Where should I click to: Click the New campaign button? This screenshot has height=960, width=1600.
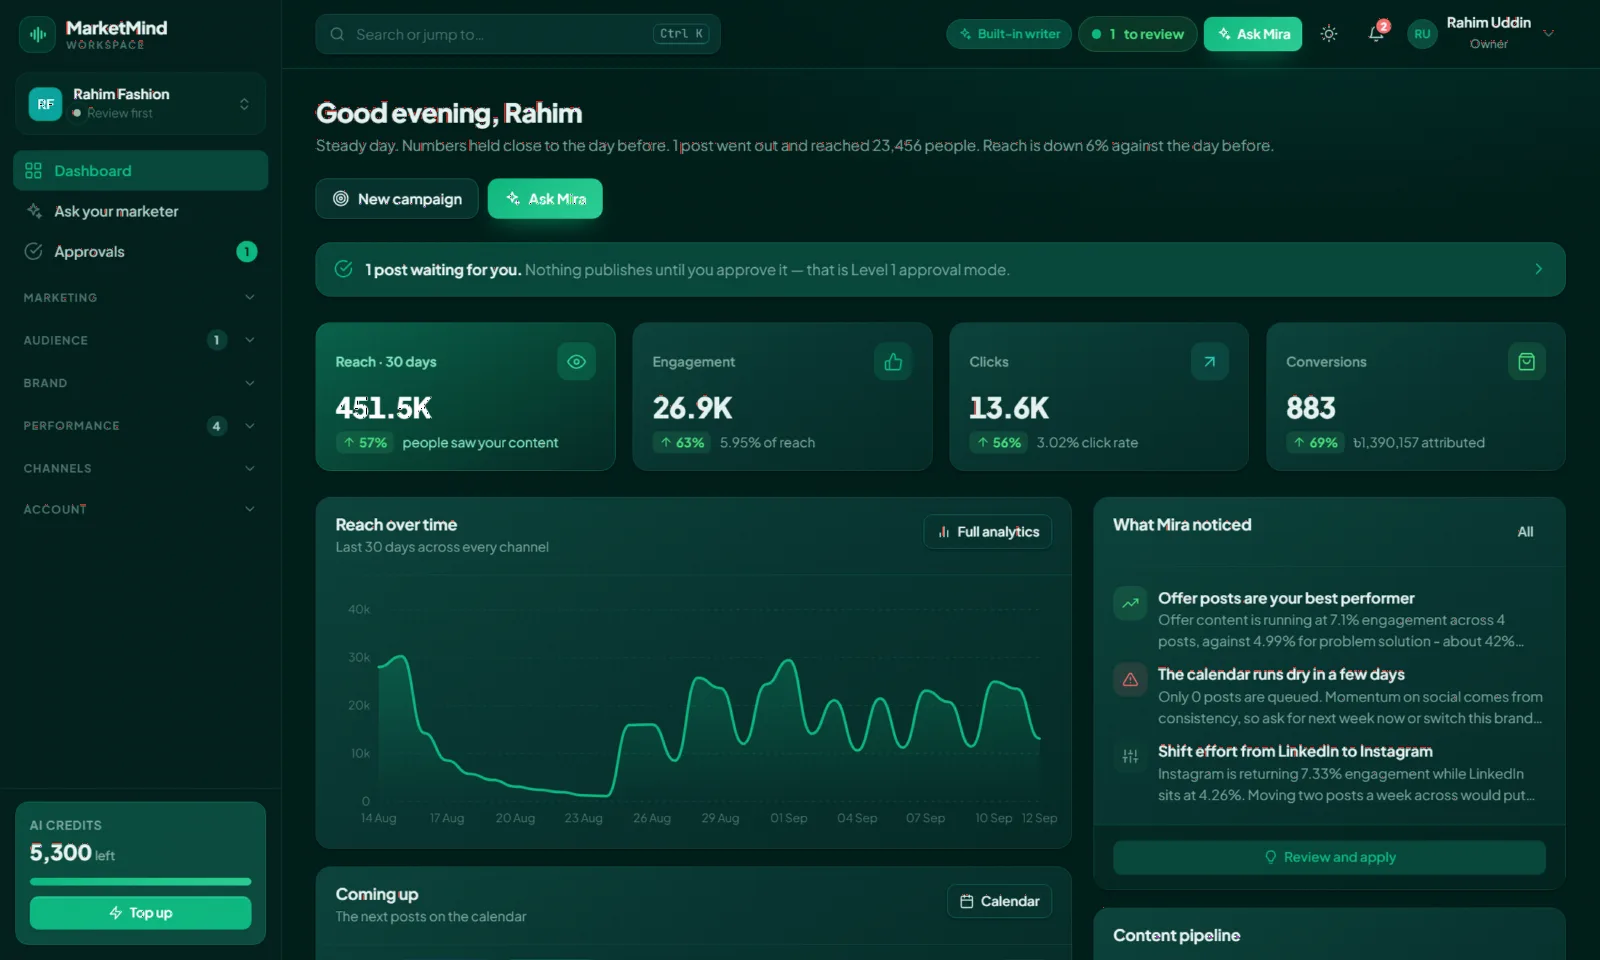pos(397,199)
